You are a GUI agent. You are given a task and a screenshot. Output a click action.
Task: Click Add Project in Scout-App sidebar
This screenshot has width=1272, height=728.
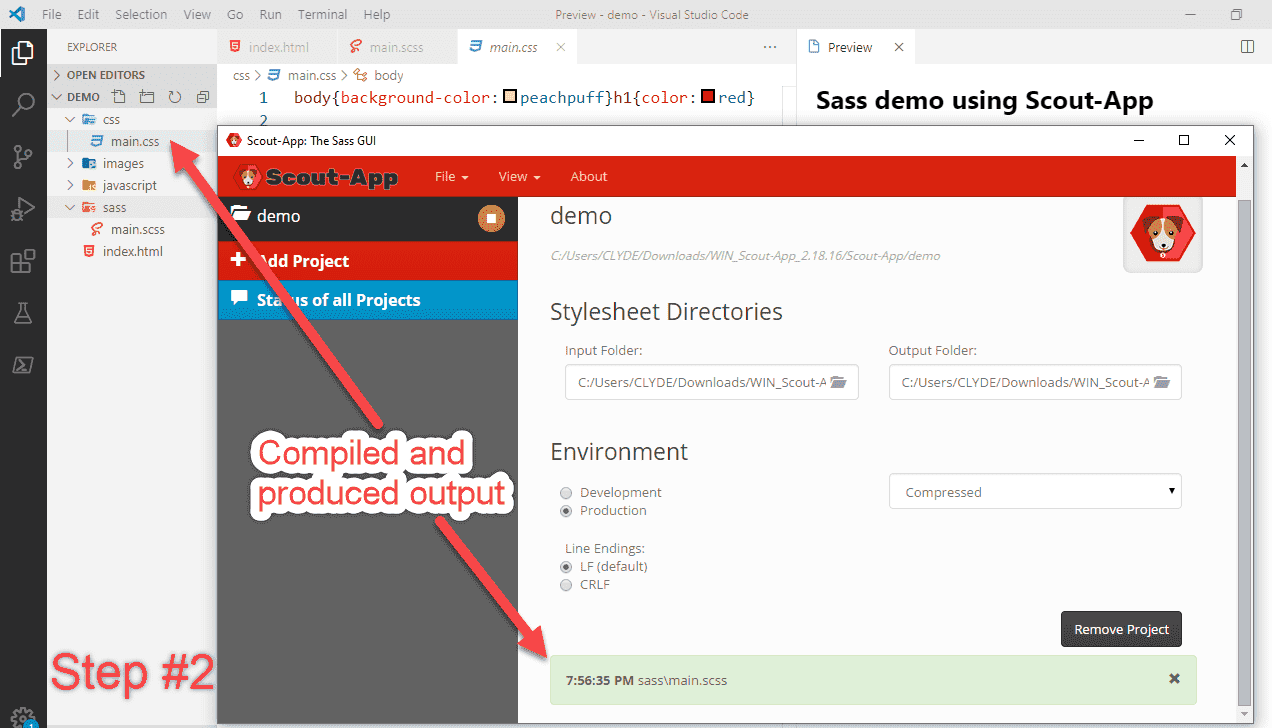tap(368, 261)
